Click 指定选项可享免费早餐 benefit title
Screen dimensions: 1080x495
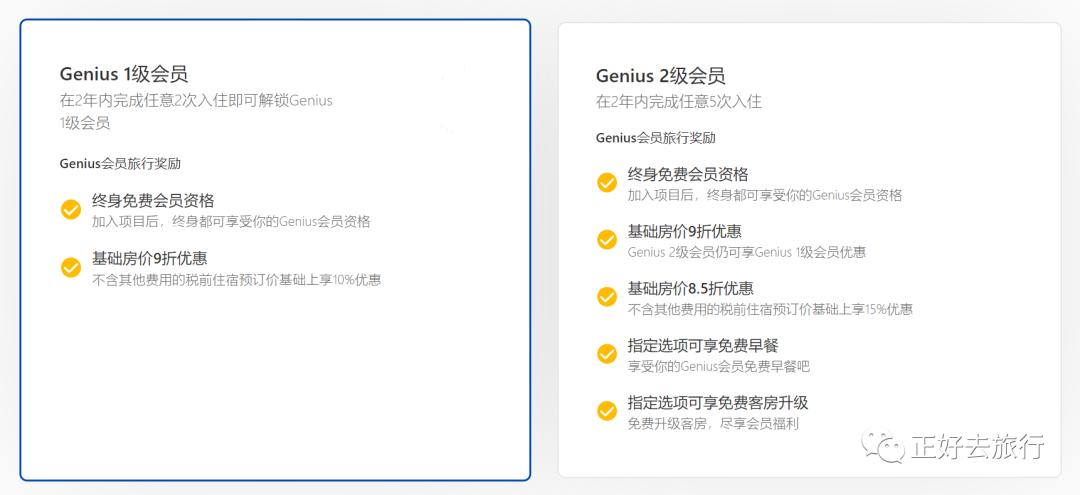703,345
